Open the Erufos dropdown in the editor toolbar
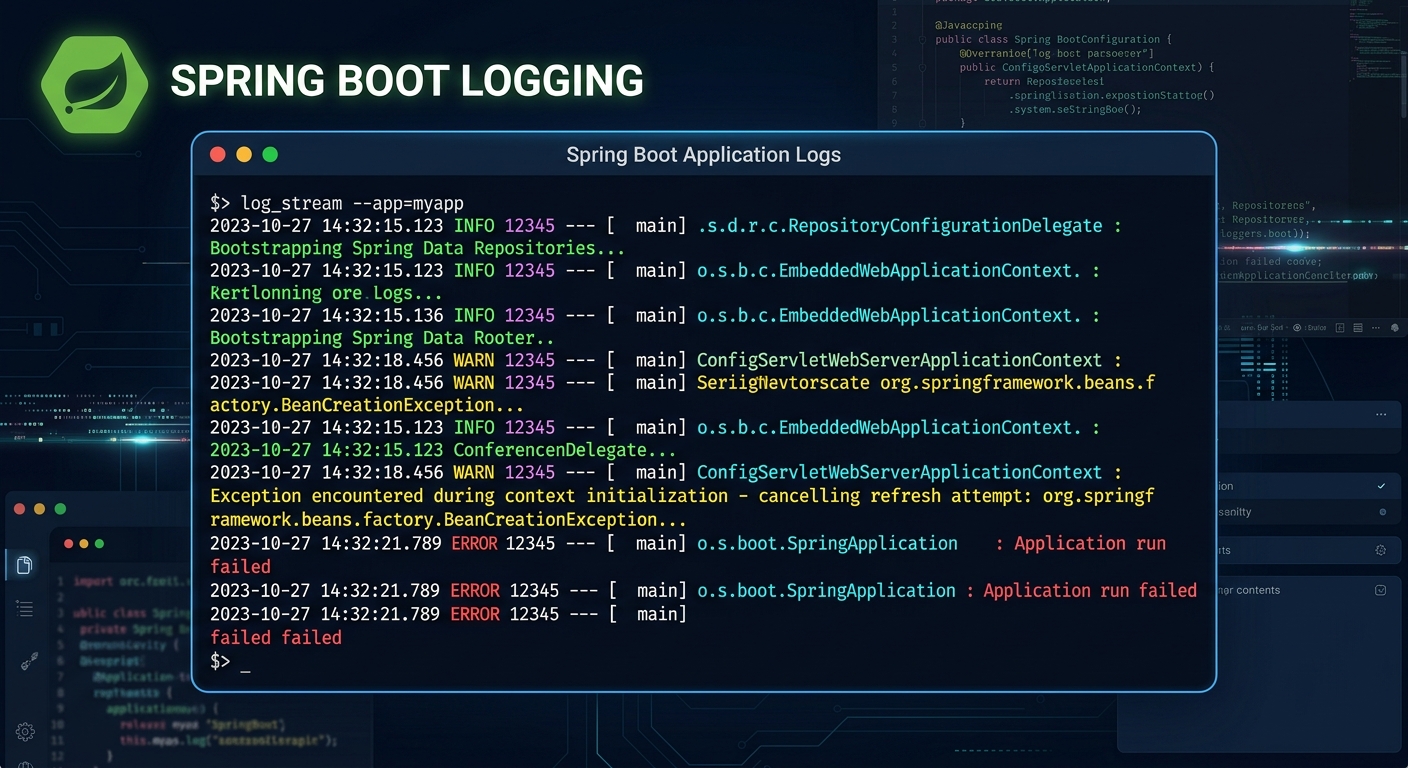This screenshot has width=1408, height=768. [x=1315, y=328]
